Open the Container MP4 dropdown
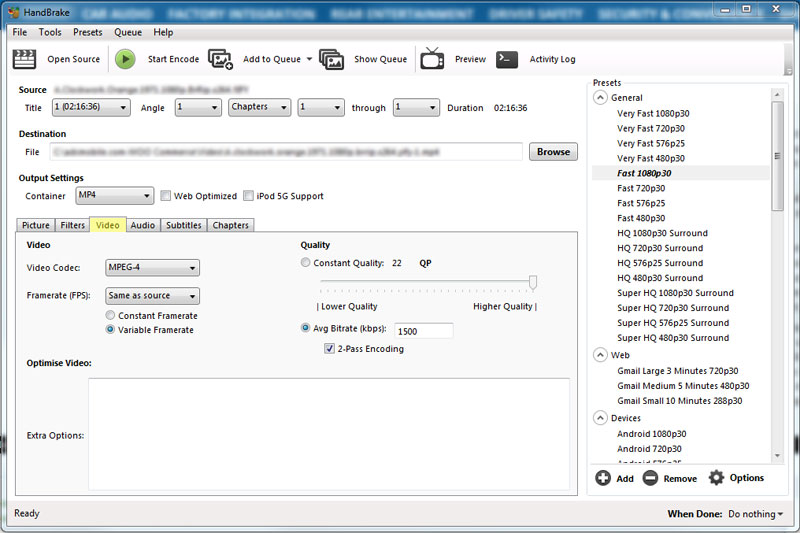The image size is (800, 533). coord(115,195)
